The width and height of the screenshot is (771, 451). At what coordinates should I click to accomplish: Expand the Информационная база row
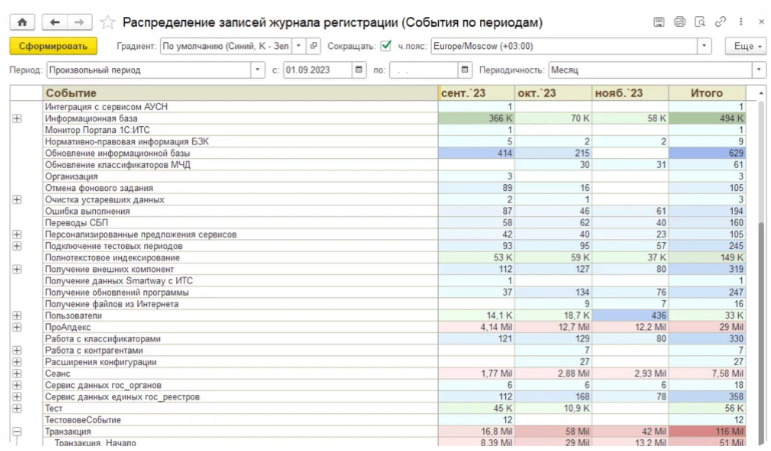pyautogui.click(x=17, y=119)
